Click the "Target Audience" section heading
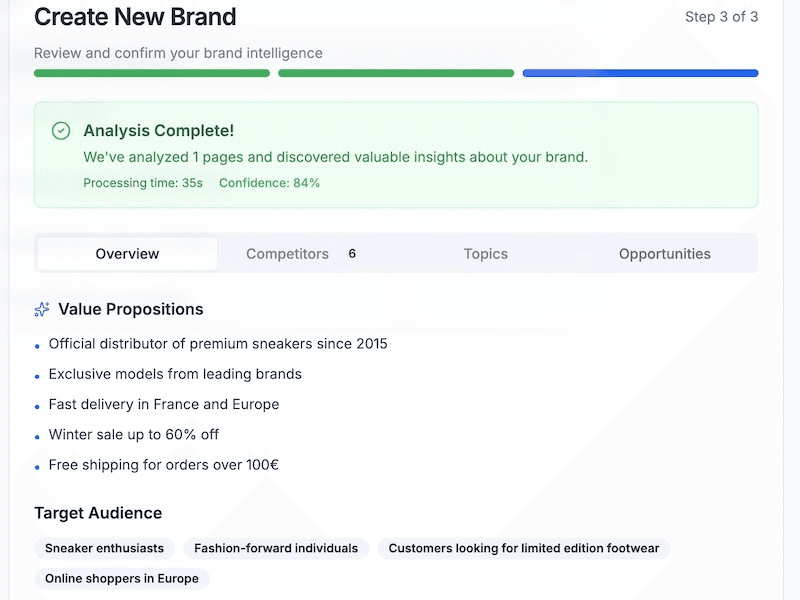 (x=99, y=513)
